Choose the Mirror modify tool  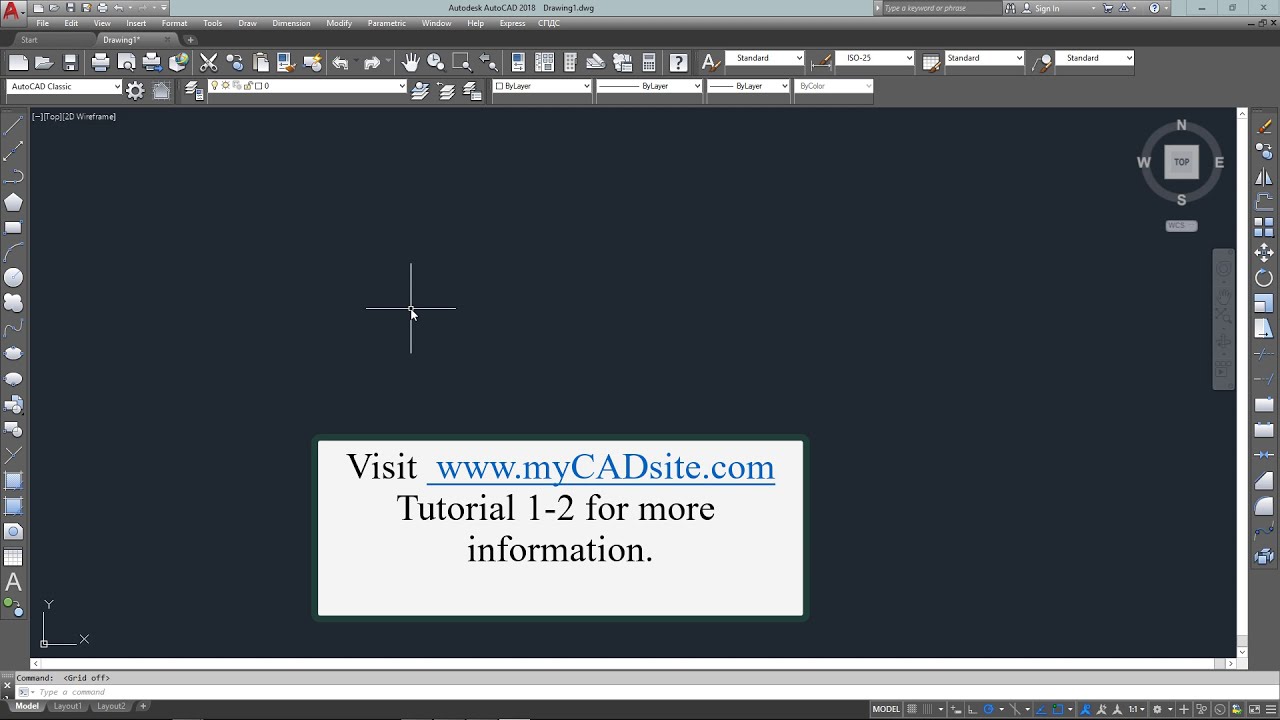point(1264,177)
